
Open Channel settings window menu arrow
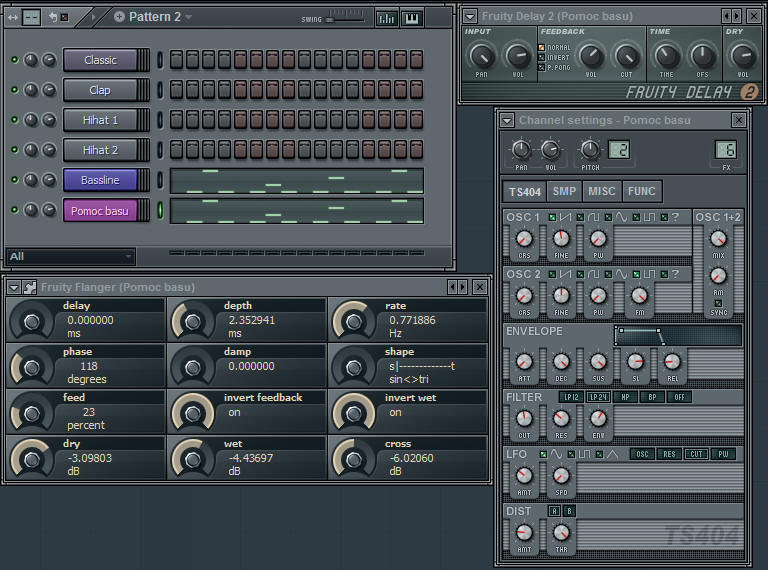tap(507, 120)
